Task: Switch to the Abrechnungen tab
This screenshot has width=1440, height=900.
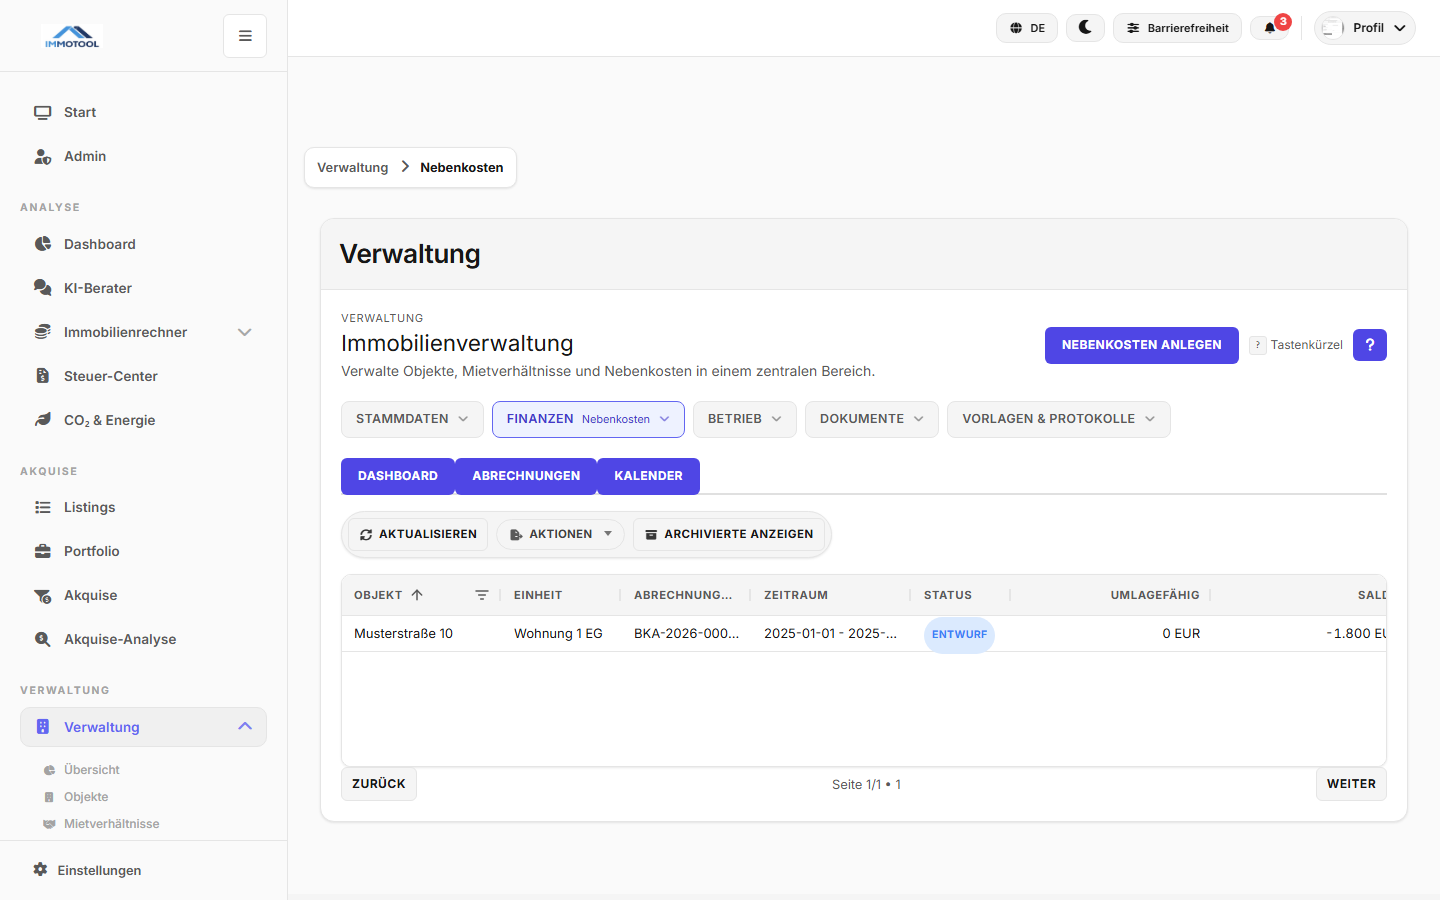Action: [x=526, y=476]
